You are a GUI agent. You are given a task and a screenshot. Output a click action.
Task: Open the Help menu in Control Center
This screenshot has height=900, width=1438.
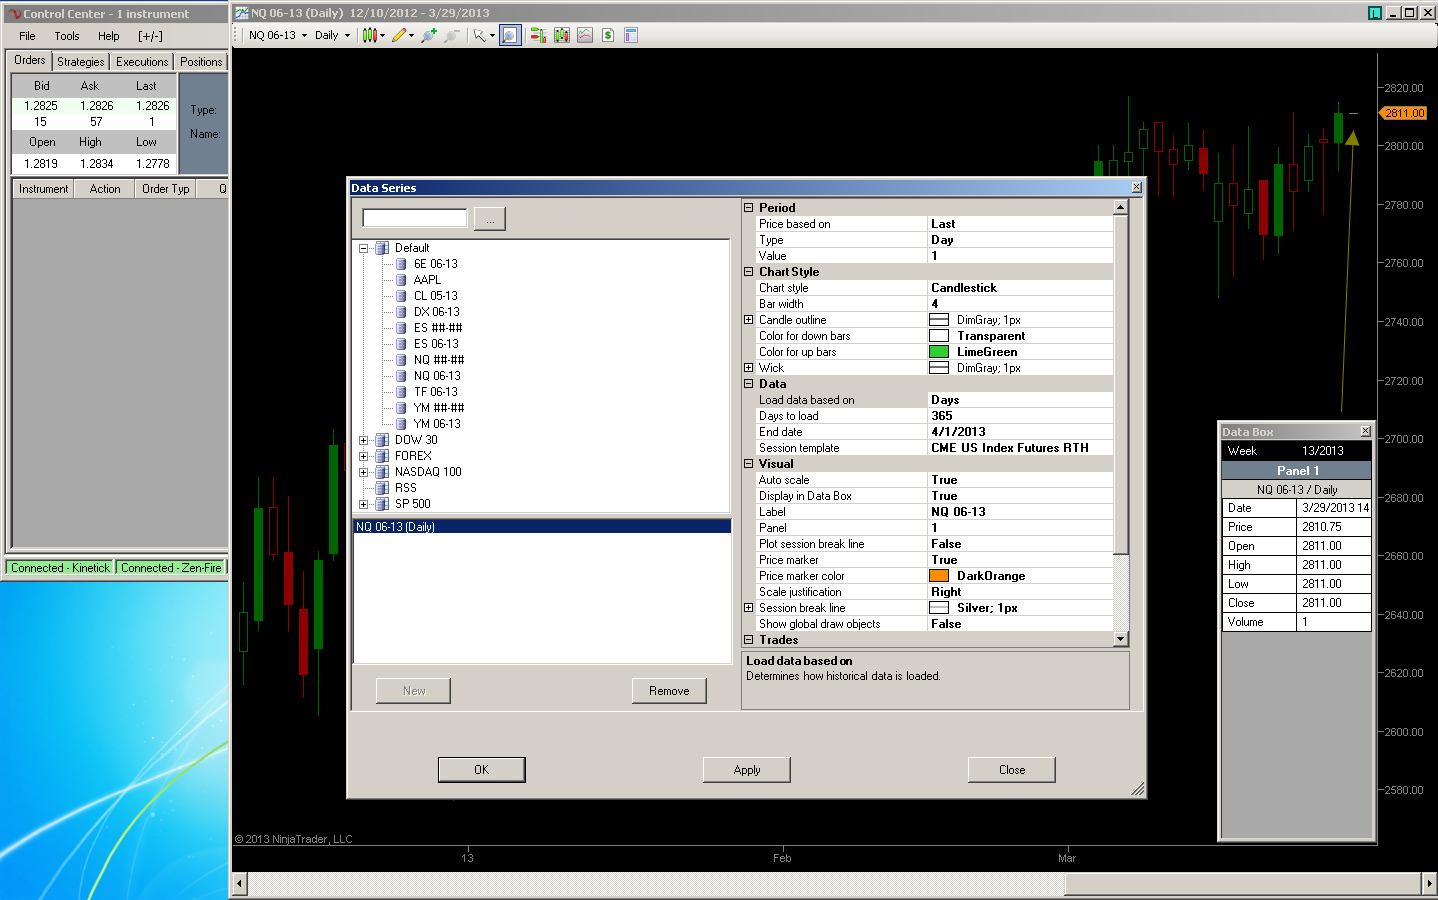pyautogui.click(x=109, y=36)
